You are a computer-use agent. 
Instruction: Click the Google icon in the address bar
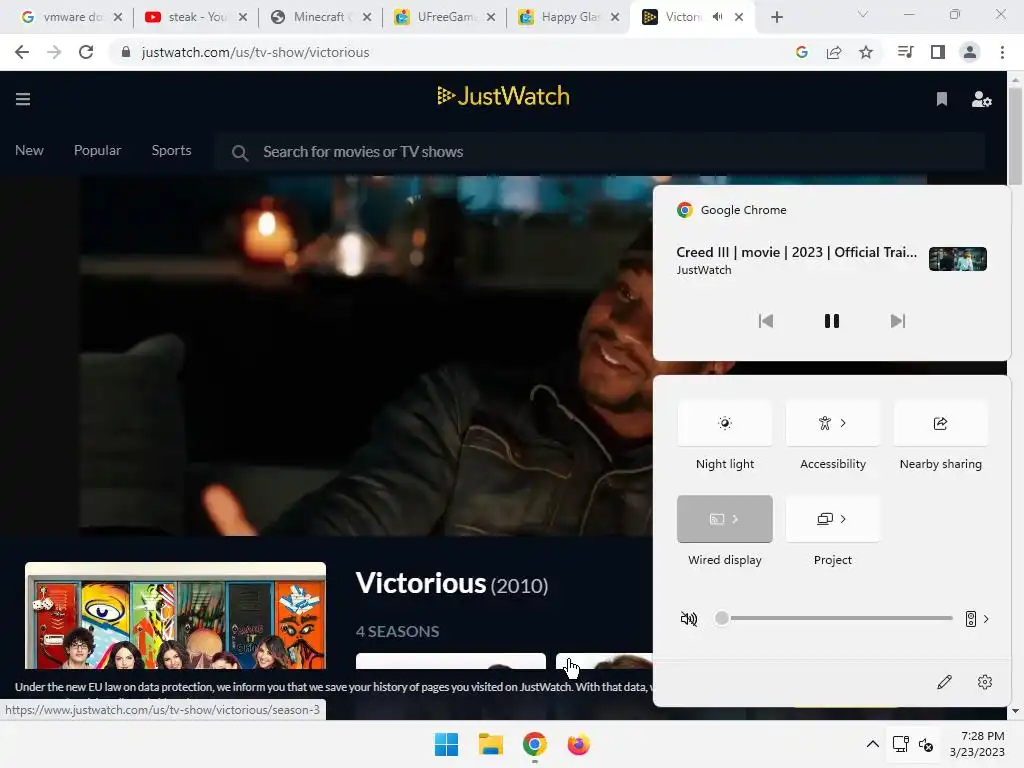pos(802,52)
